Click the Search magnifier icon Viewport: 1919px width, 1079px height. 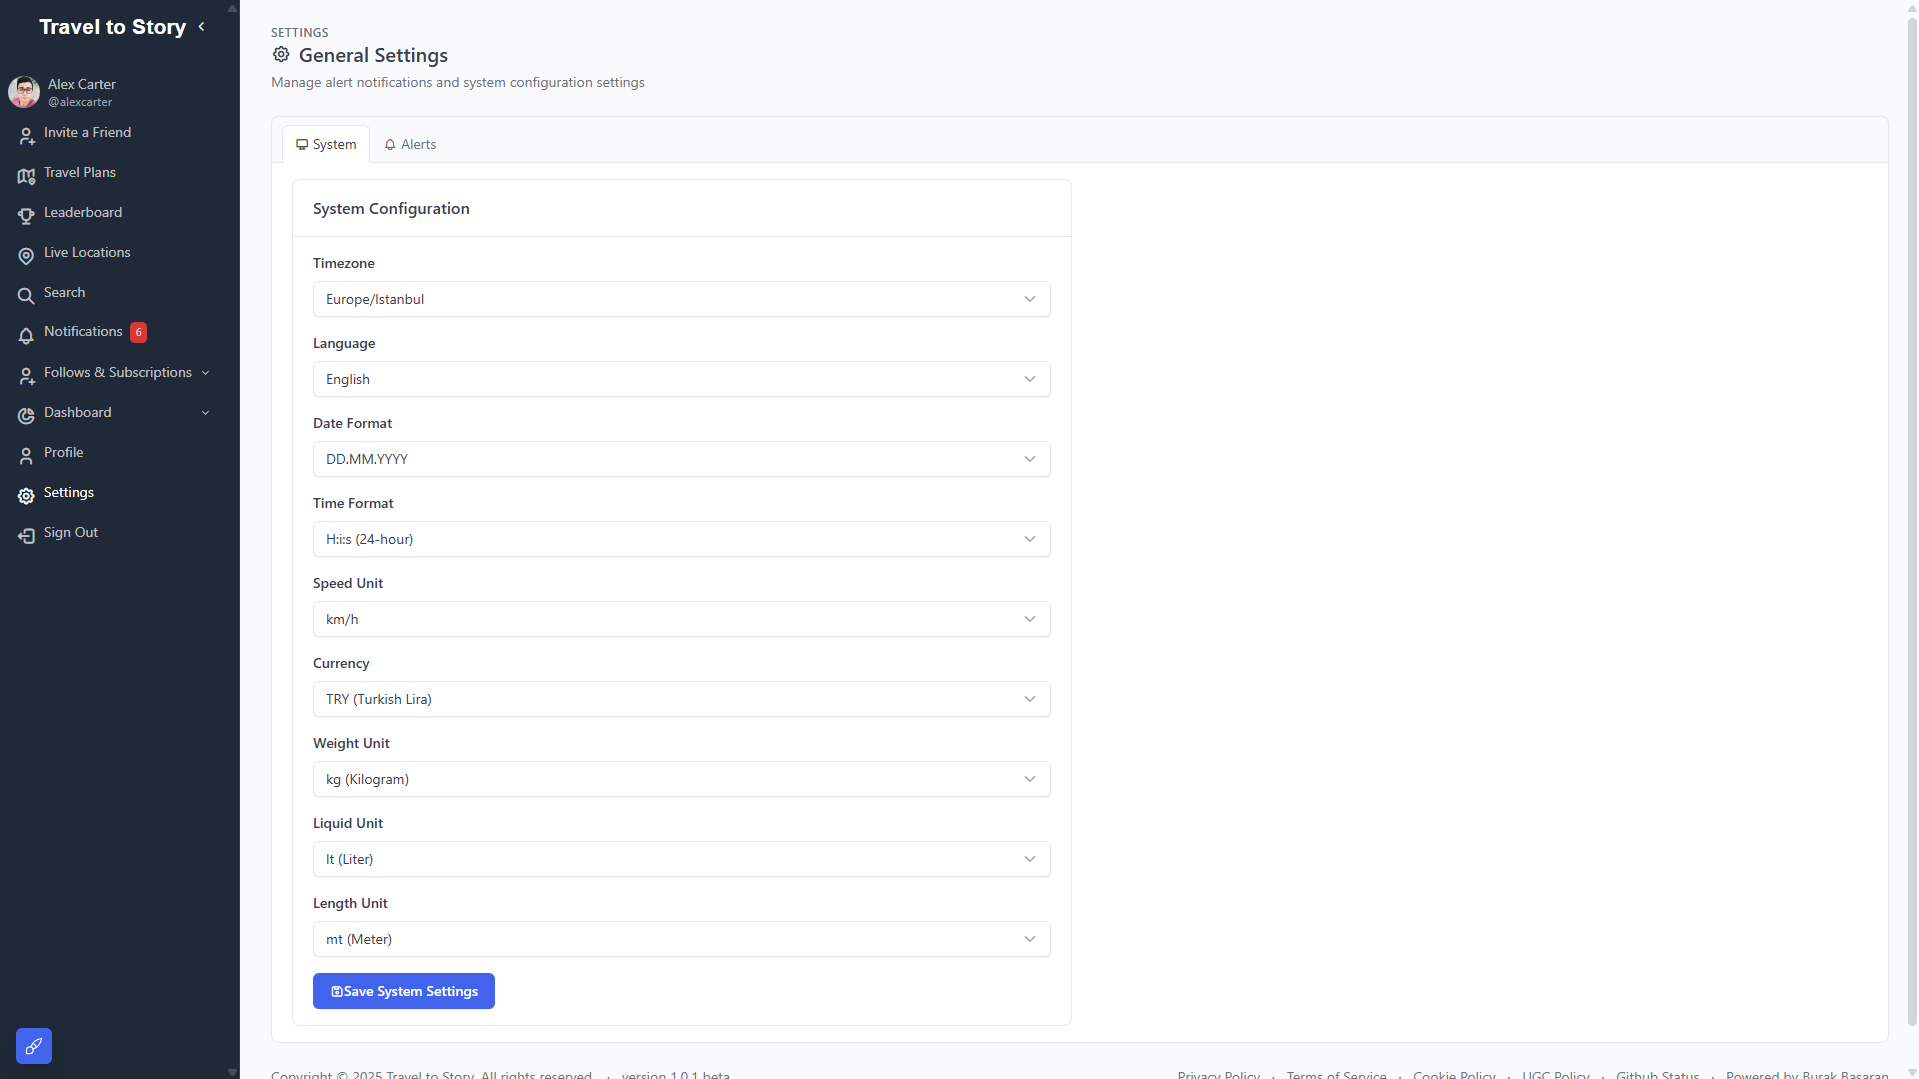[26, 295]
